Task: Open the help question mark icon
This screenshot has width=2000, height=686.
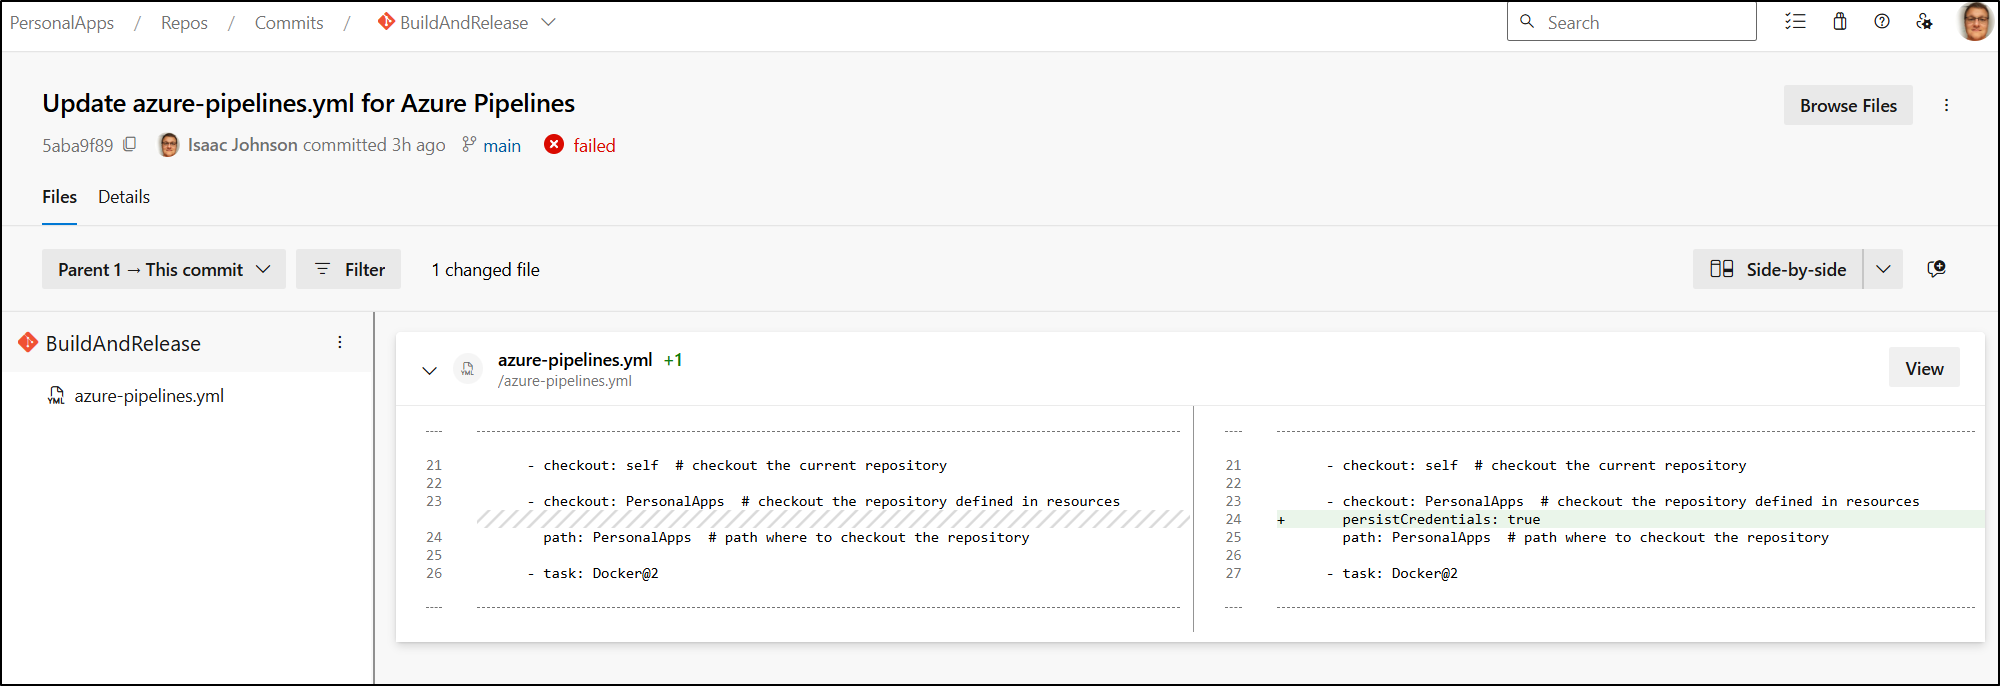Action: [1882, 21]
